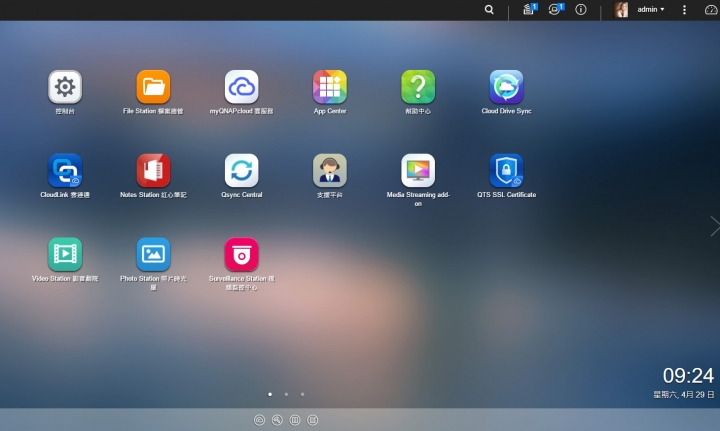Open the Helpdesk support agent icon
720x431 pixels.
[330, 170]
